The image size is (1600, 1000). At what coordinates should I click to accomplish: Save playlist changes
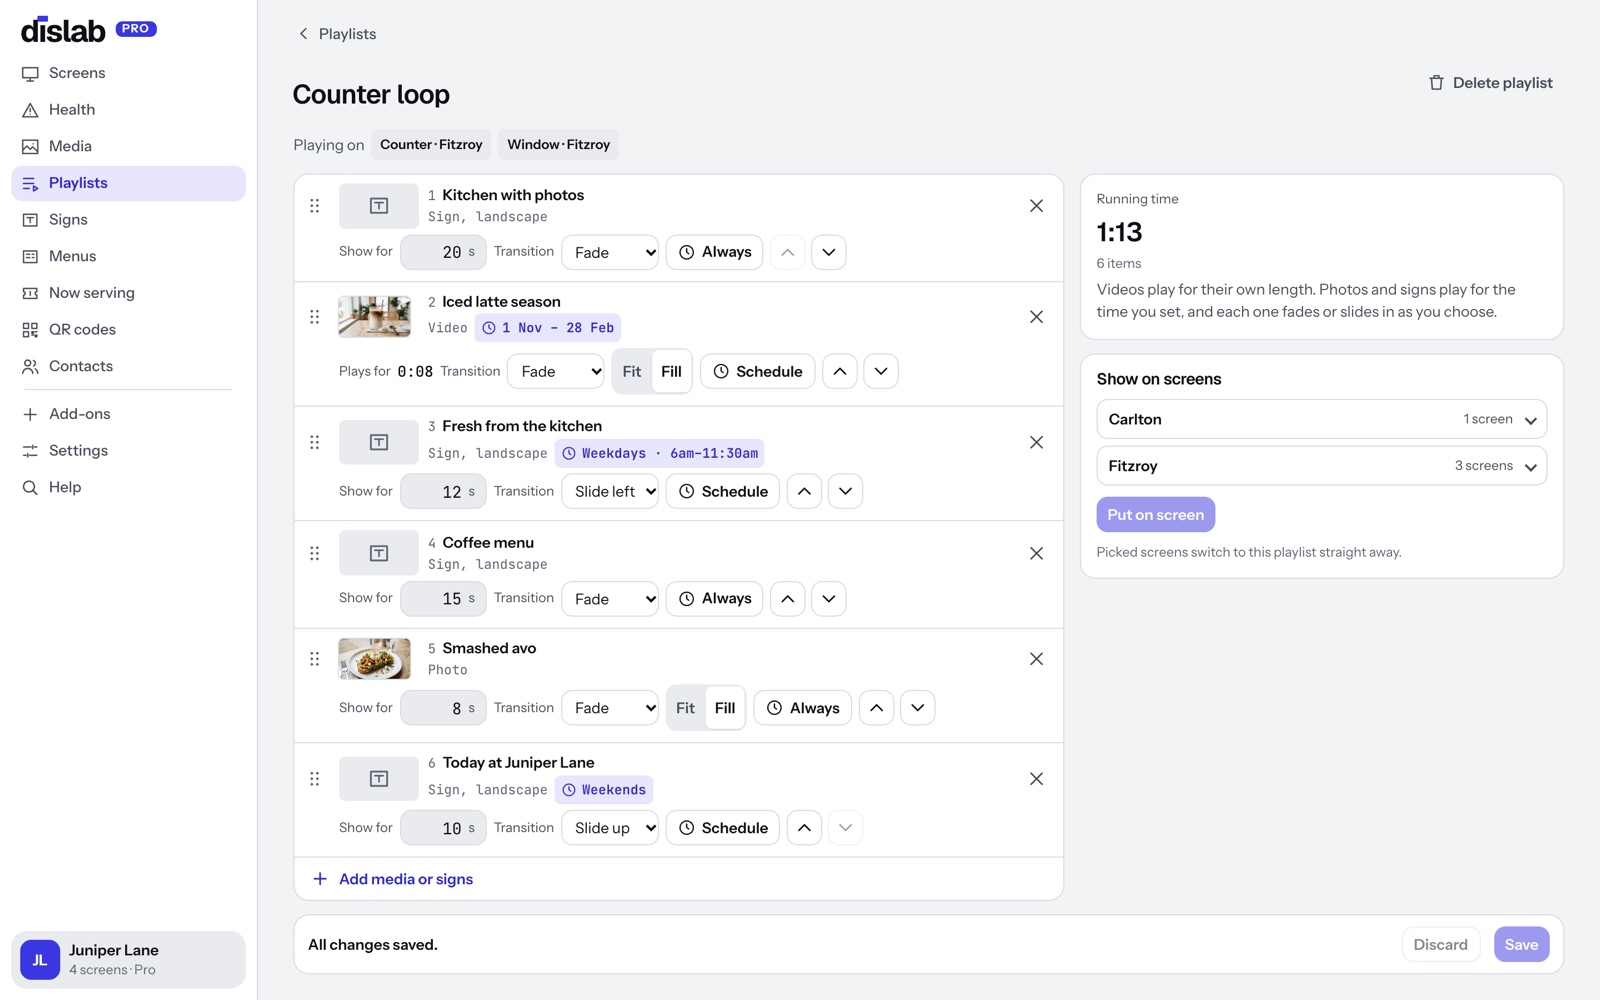coord(1521,945)
